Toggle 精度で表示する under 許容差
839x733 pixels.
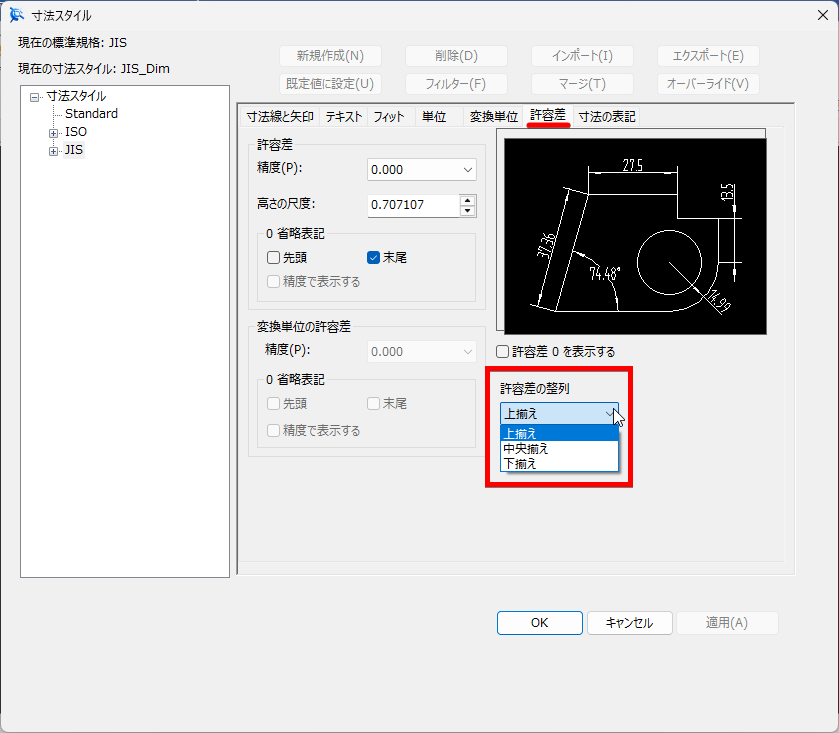[273, 281]
